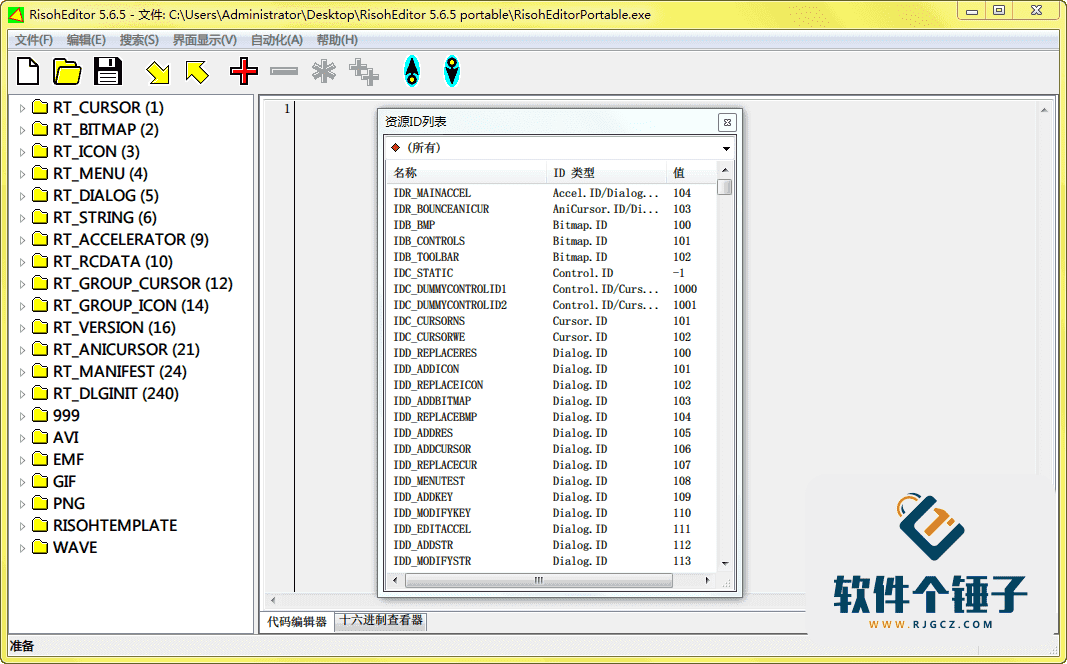The width and height of the screenshot is (1067, 664).
Task: Save the file with the floppy disk icon
Action: click(x=108, y=71)
